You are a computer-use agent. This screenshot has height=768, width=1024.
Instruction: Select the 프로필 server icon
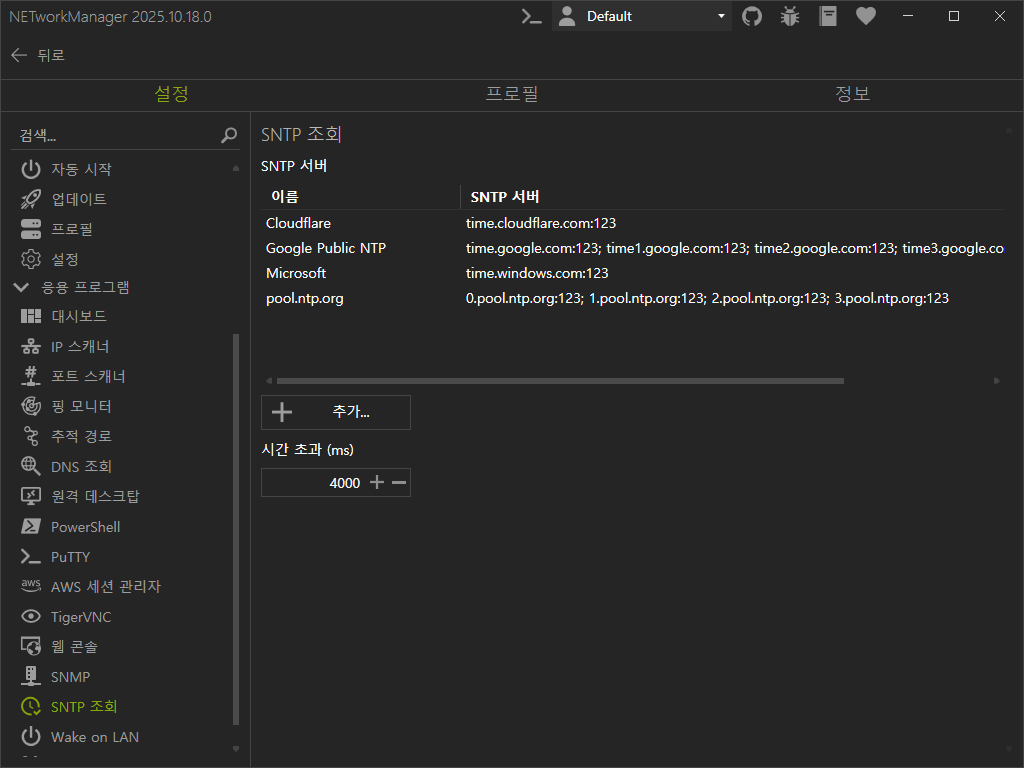click(x=31, y=229)
